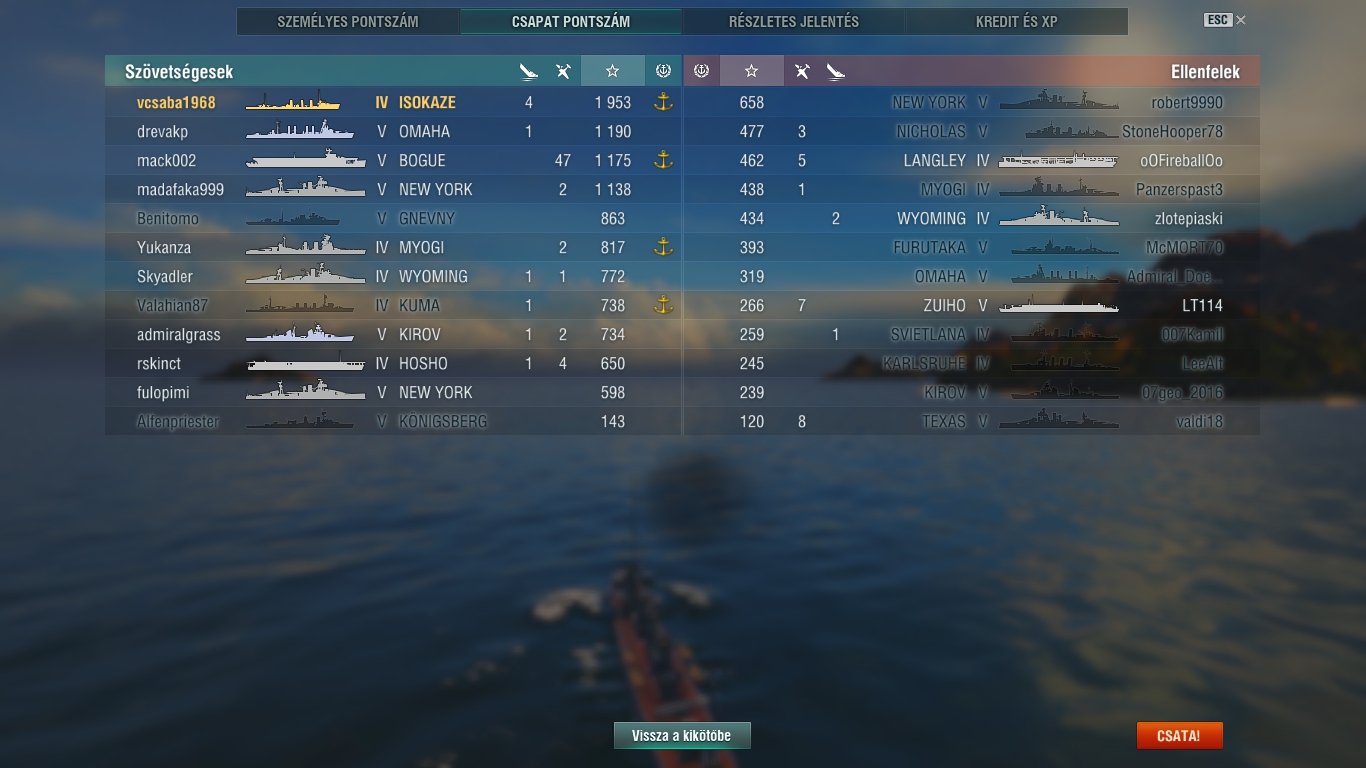Sort allies by aircraft shot down icon
Image resolution: width=1366 pixels, height=768 pixels.
pyautogui.click(x=563, y=71)
